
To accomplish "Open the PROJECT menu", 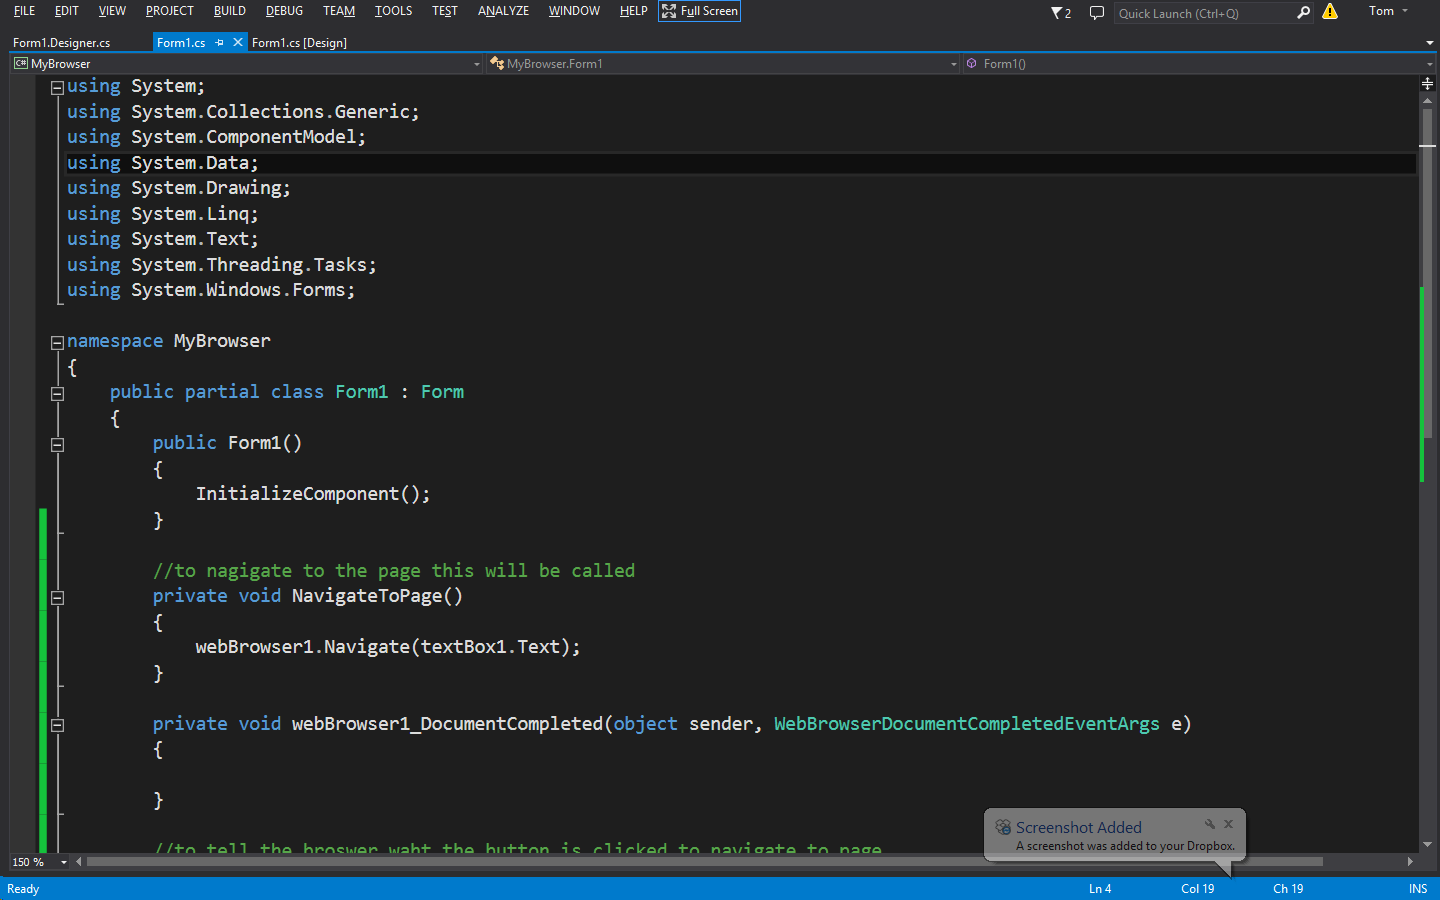I will 170,11.
